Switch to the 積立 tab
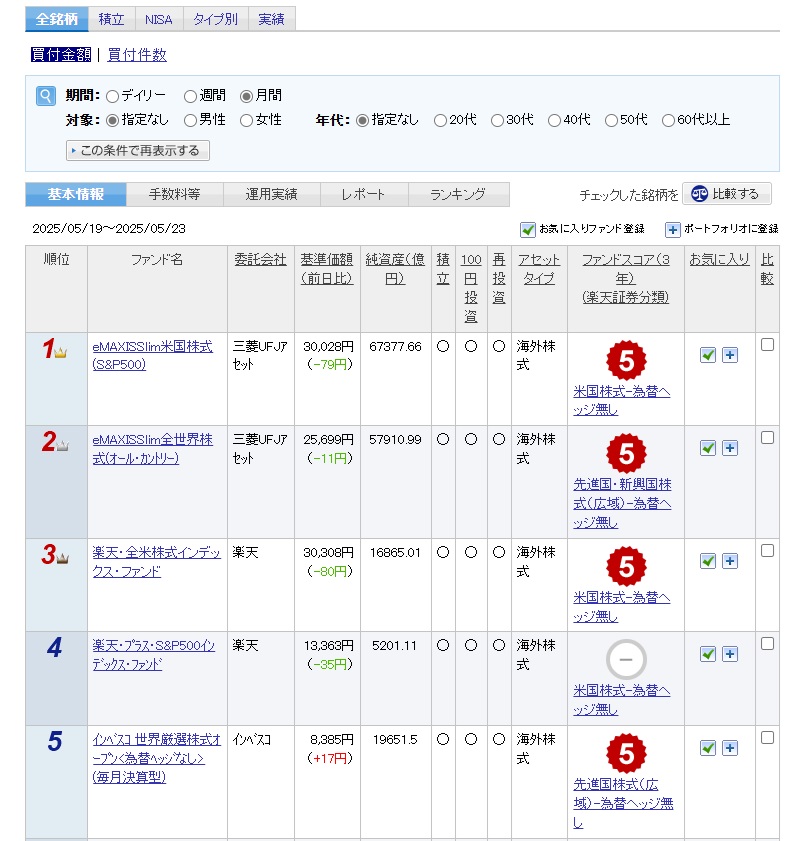This screenshot has width=787, height=841. 112,19
